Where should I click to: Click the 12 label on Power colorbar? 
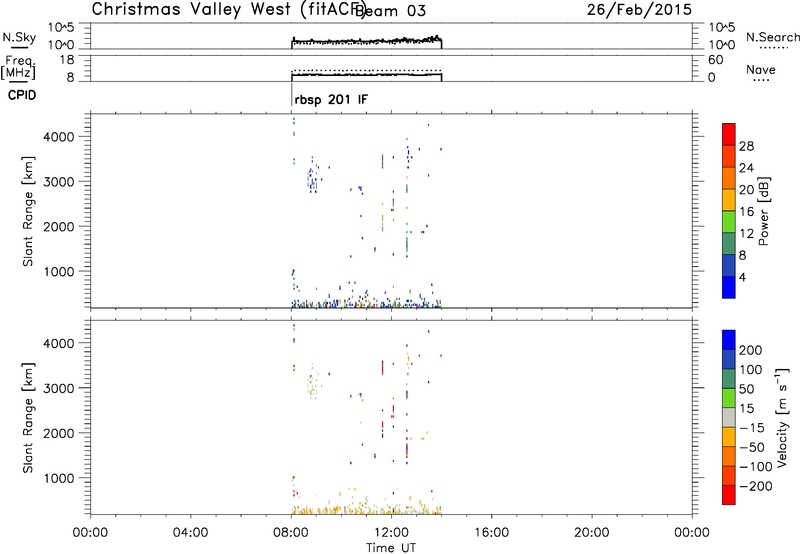point(746,234)
